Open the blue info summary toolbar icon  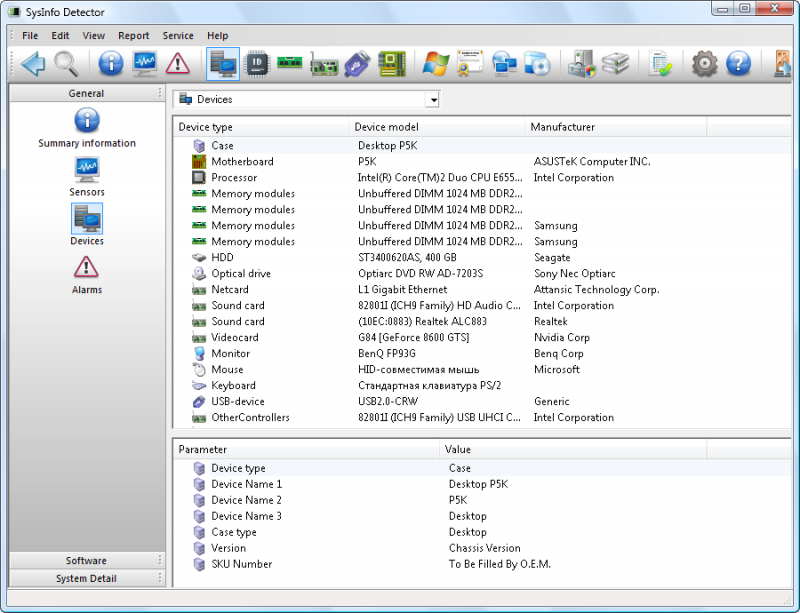click(x=111, y=65)
